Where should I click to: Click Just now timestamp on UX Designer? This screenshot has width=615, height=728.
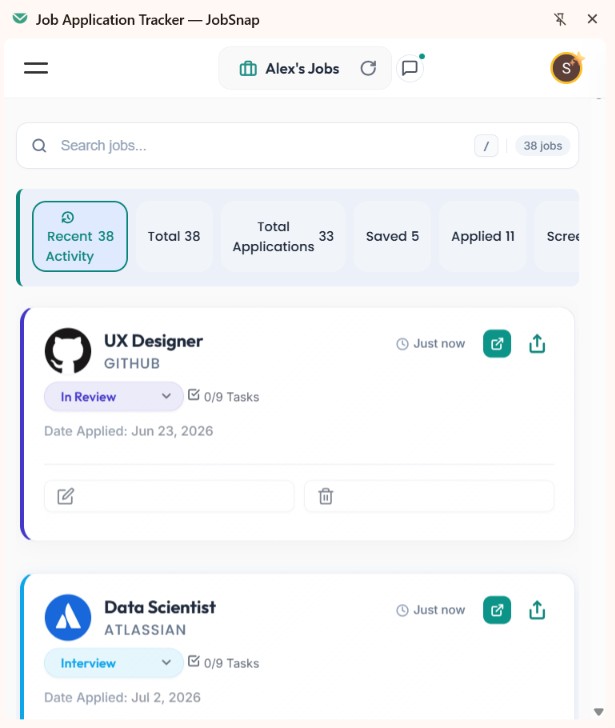point(430,344)
